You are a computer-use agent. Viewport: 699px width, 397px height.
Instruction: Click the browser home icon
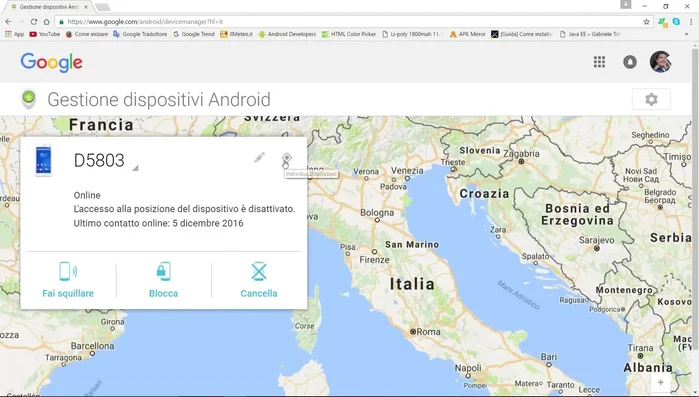point(46,21)
